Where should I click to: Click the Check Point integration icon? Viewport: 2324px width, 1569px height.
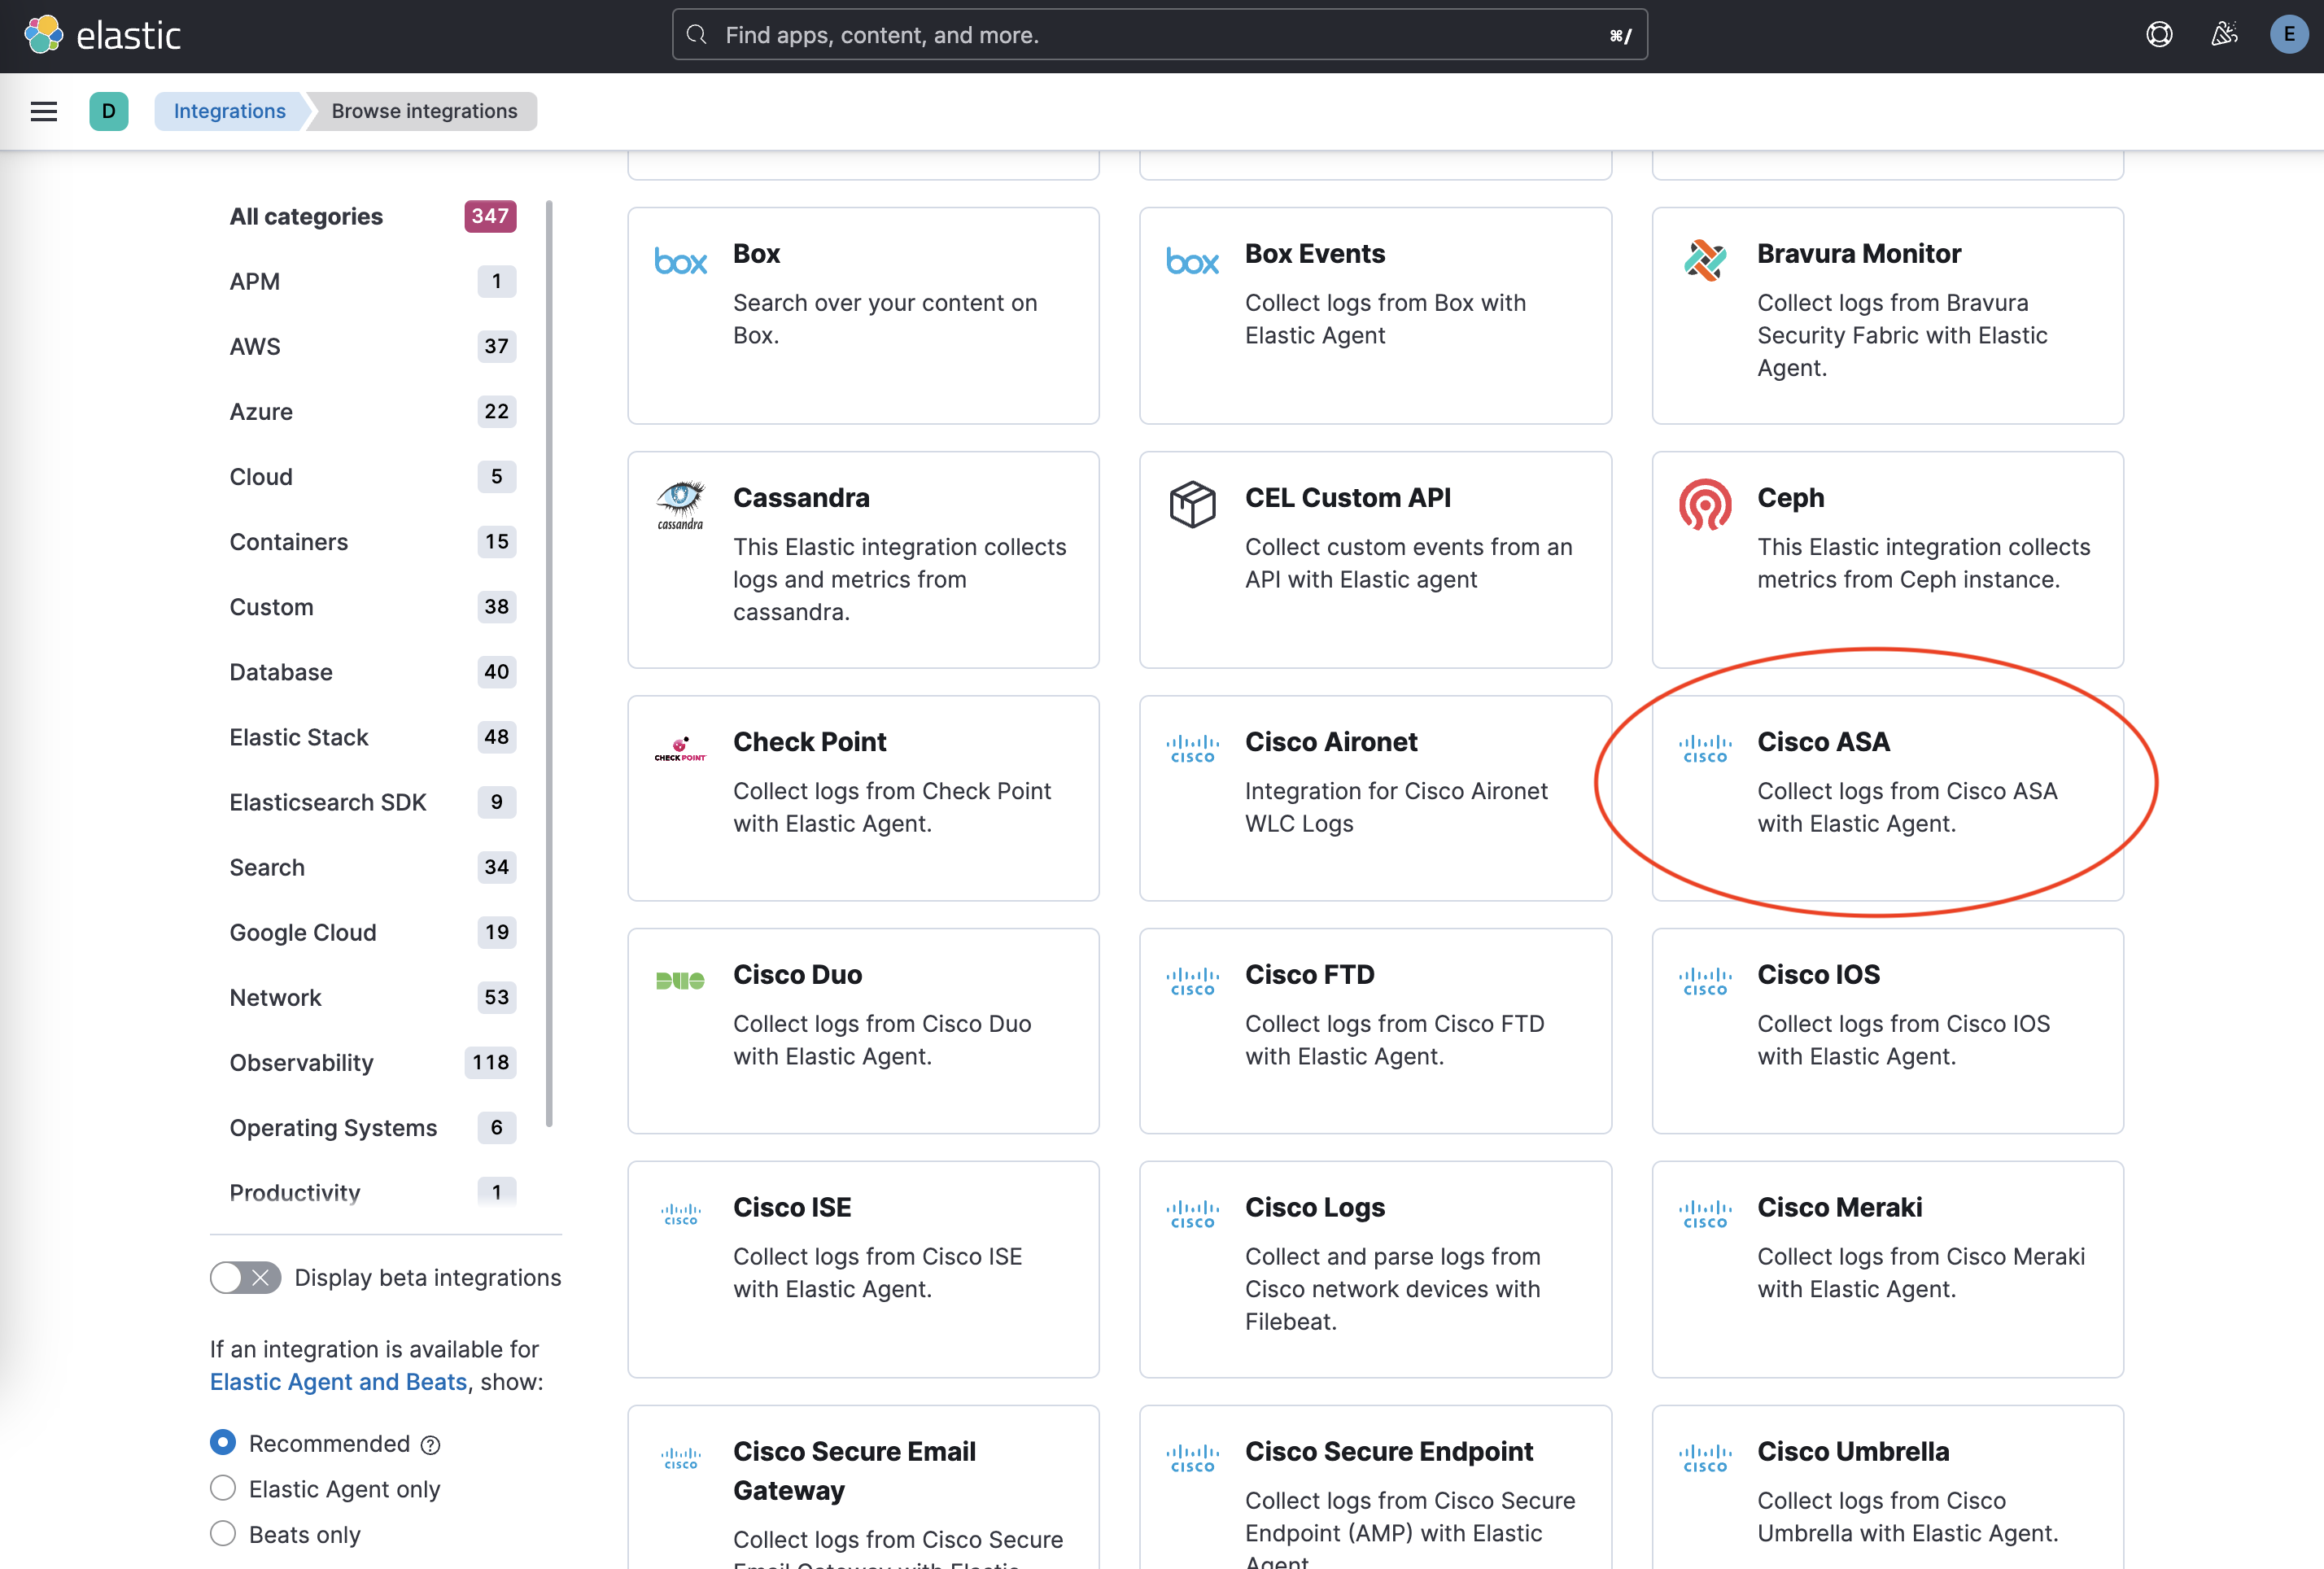point(680,749)
